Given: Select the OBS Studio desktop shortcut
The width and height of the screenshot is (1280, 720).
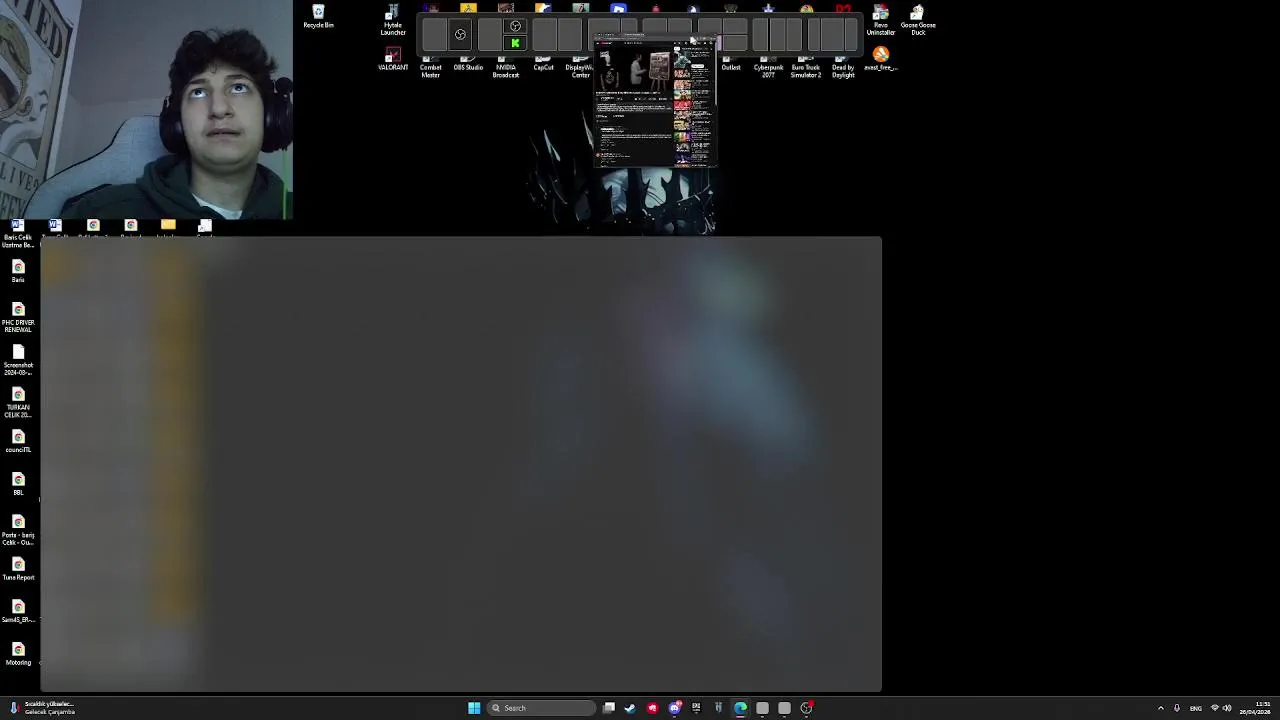Looking at the screenshot, I should coord(468,65).
